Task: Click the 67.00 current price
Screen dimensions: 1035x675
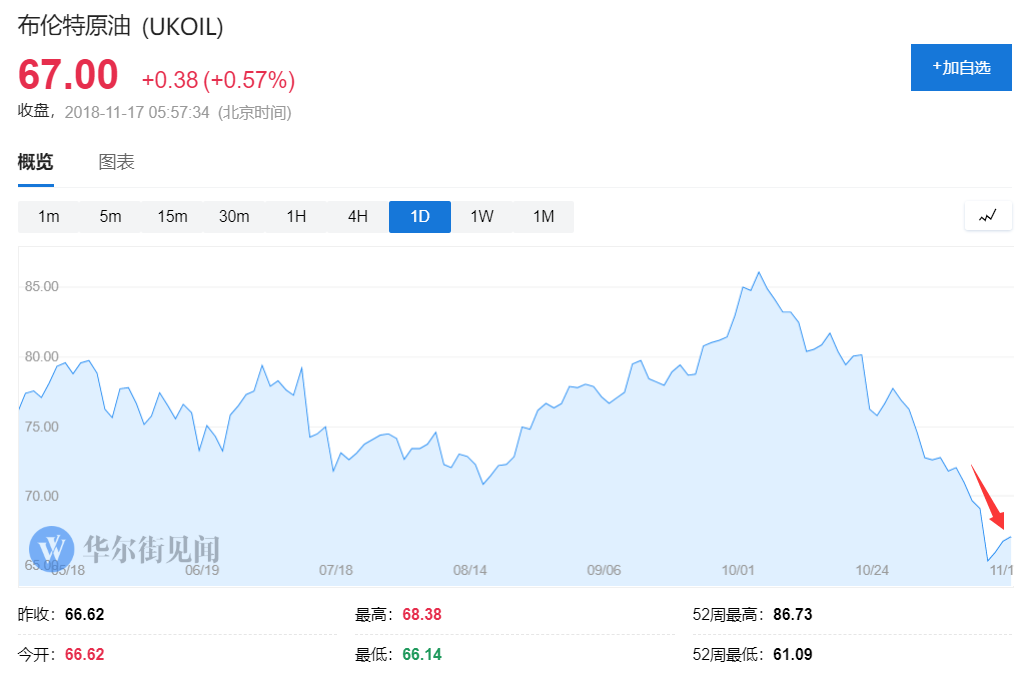Action: 68,76
